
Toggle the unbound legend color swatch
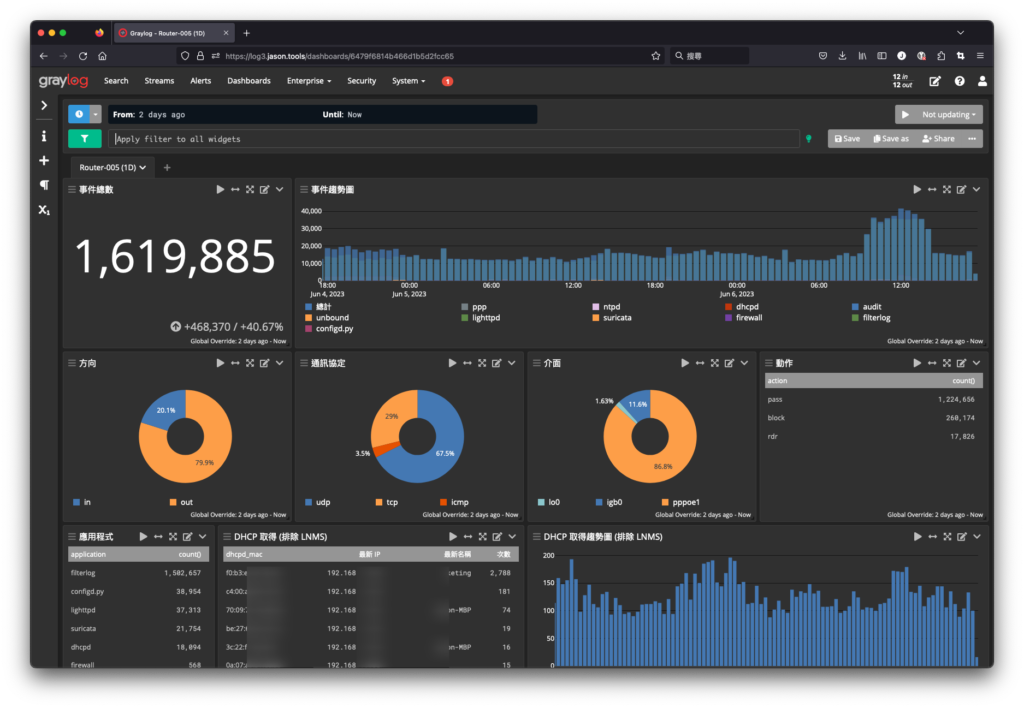308,318
